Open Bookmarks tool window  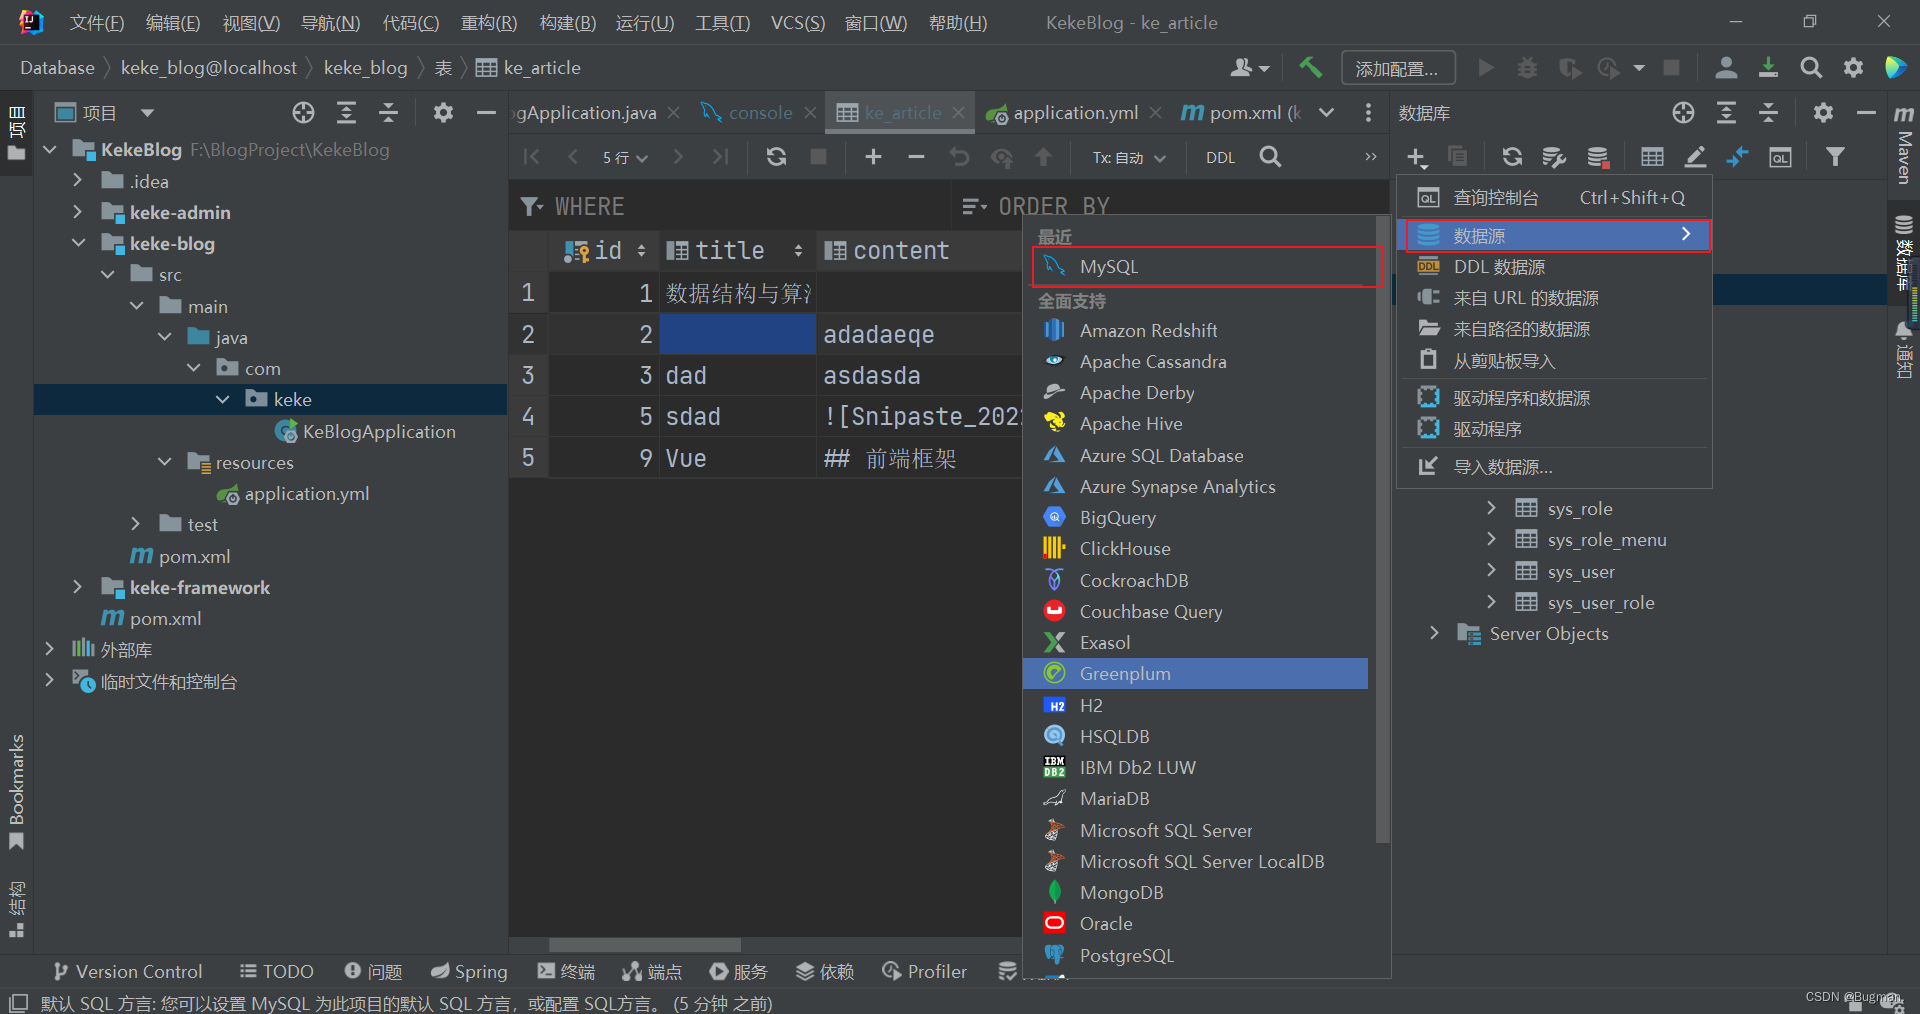(x=16, y=791)
